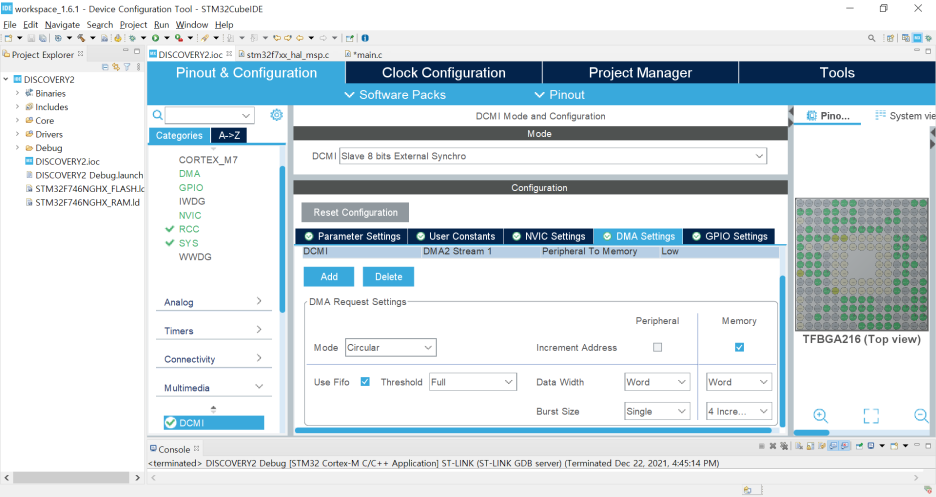This screenshot has width=936, height=497.
Task: Switch to Project Manager tab
Action: coord(640,73)
